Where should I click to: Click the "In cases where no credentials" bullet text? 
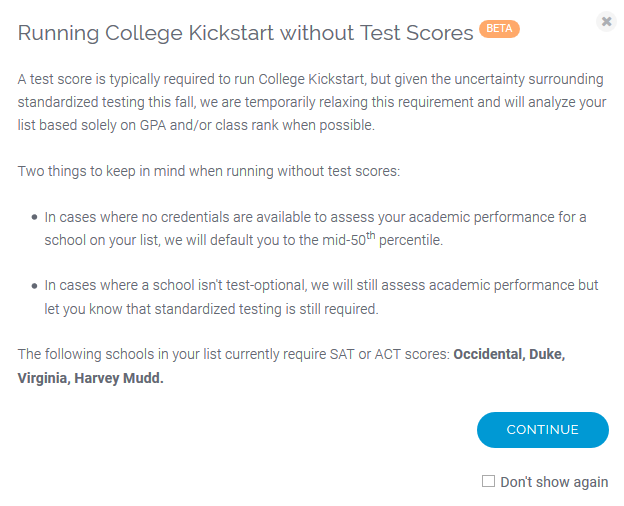315,229
